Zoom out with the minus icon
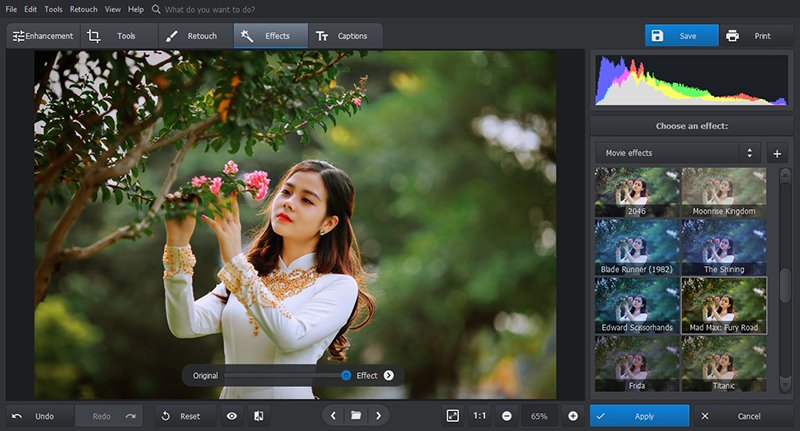Image resolution: width=800 pixels, height=431 pixels. coord(507,415)
